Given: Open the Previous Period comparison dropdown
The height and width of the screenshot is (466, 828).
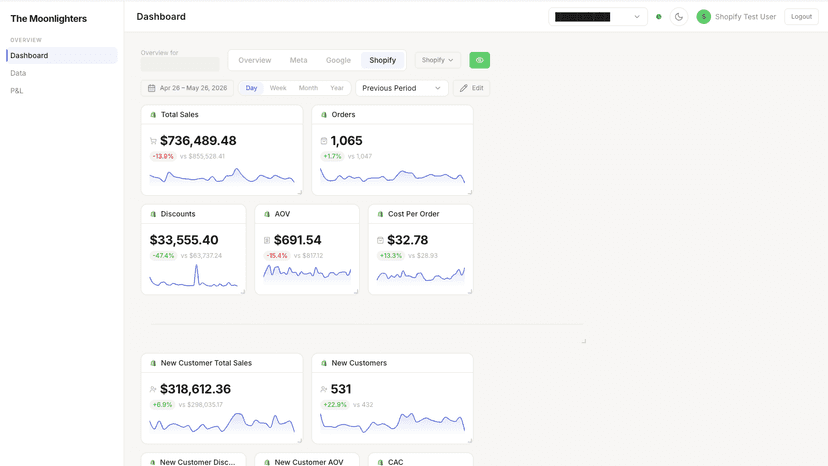Looking at the screenshot, I should point(402,88).
